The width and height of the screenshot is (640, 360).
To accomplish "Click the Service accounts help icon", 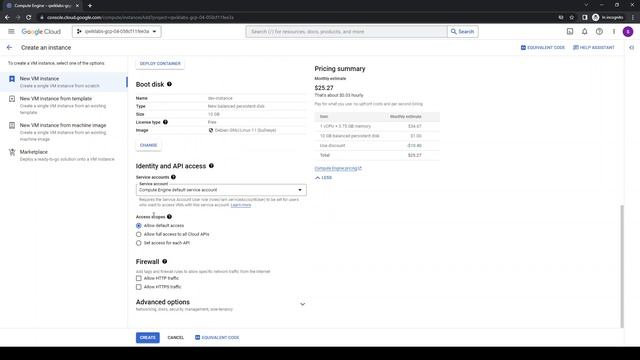I will 173,177.
